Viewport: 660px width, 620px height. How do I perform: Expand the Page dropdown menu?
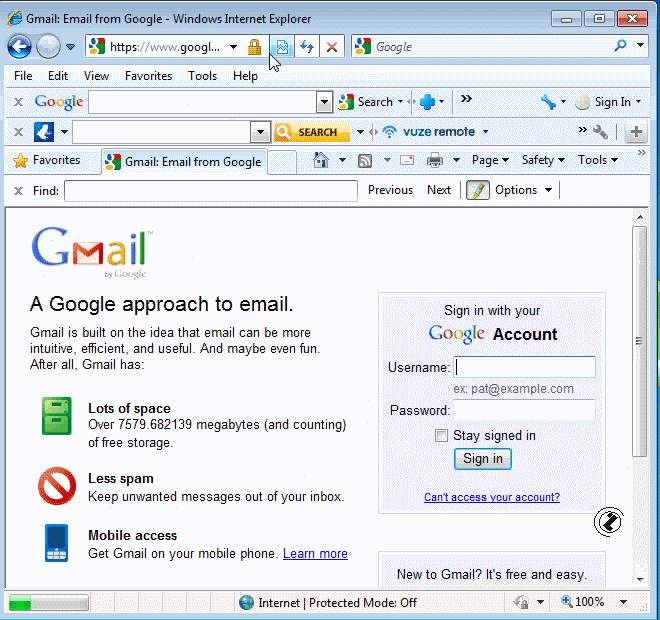pos(490,160)
